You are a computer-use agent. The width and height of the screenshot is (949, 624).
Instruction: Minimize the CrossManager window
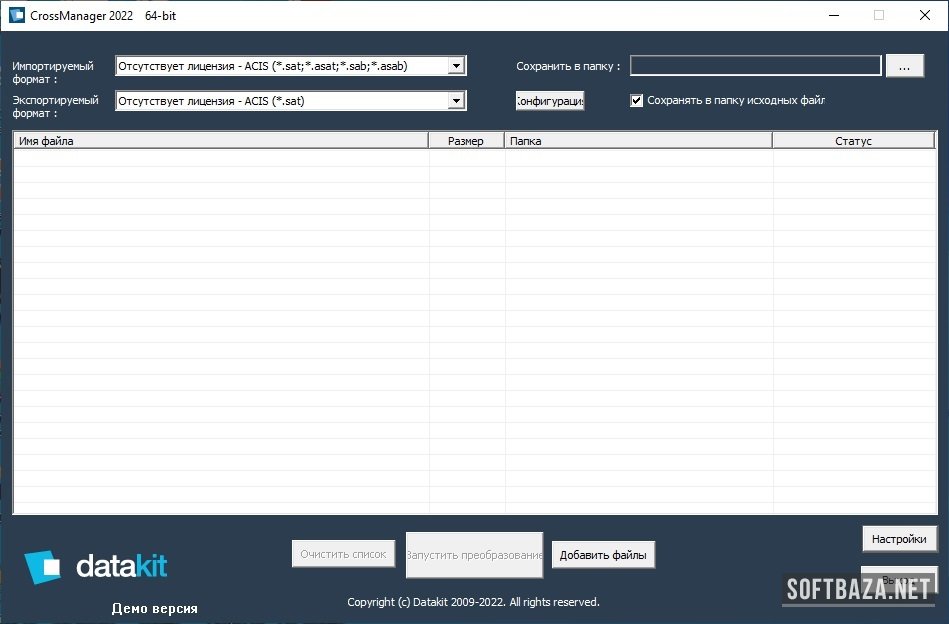pyautogui.click(x=833, y=16)
